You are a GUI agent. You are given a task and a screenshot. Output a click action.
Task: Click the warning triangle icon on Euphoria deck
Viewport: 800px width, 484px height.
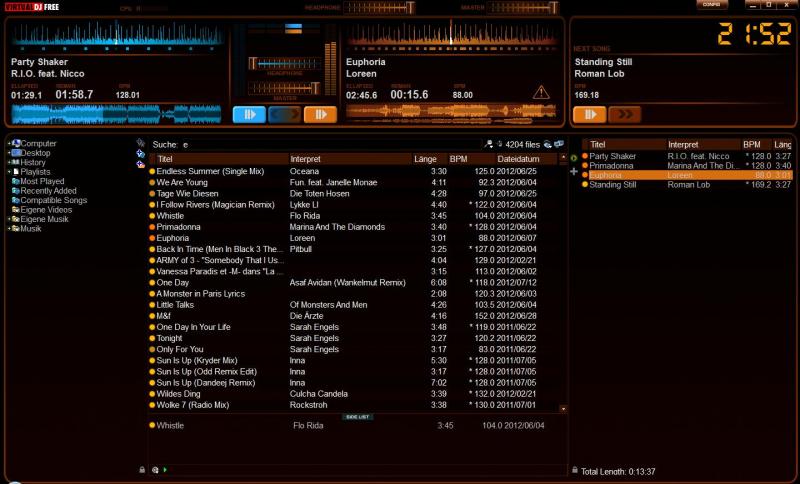click(x=541, y=93)
